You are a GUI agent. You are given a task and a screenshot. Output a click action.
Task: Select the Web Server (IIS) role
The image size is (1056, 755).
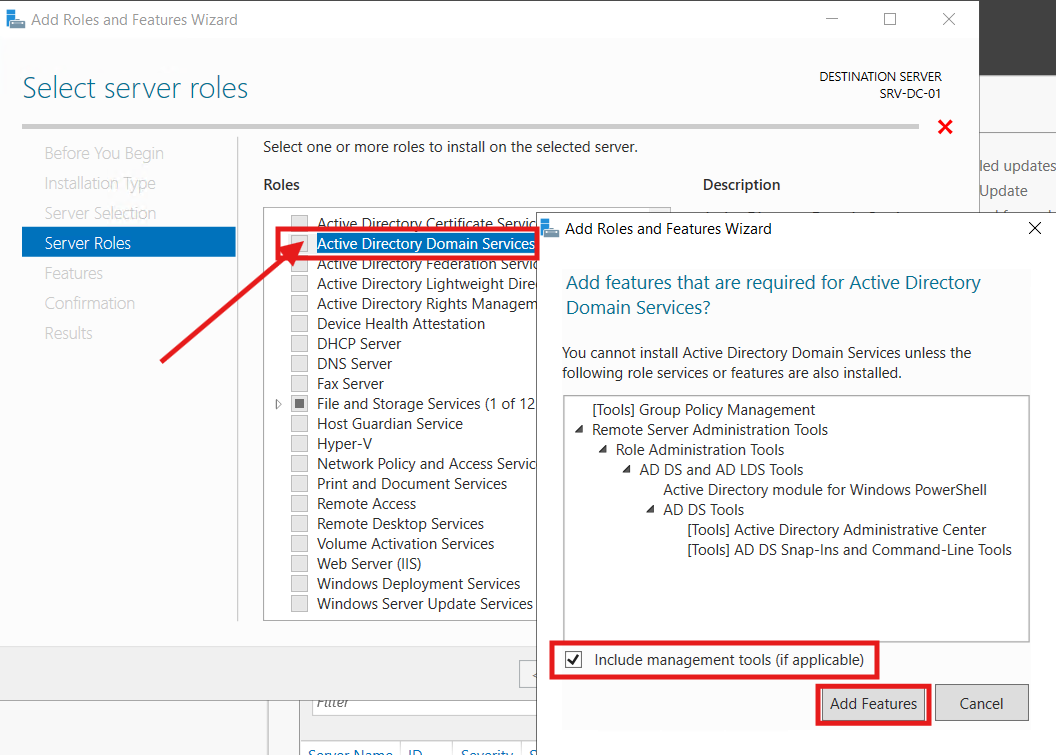tap(299, 563)
